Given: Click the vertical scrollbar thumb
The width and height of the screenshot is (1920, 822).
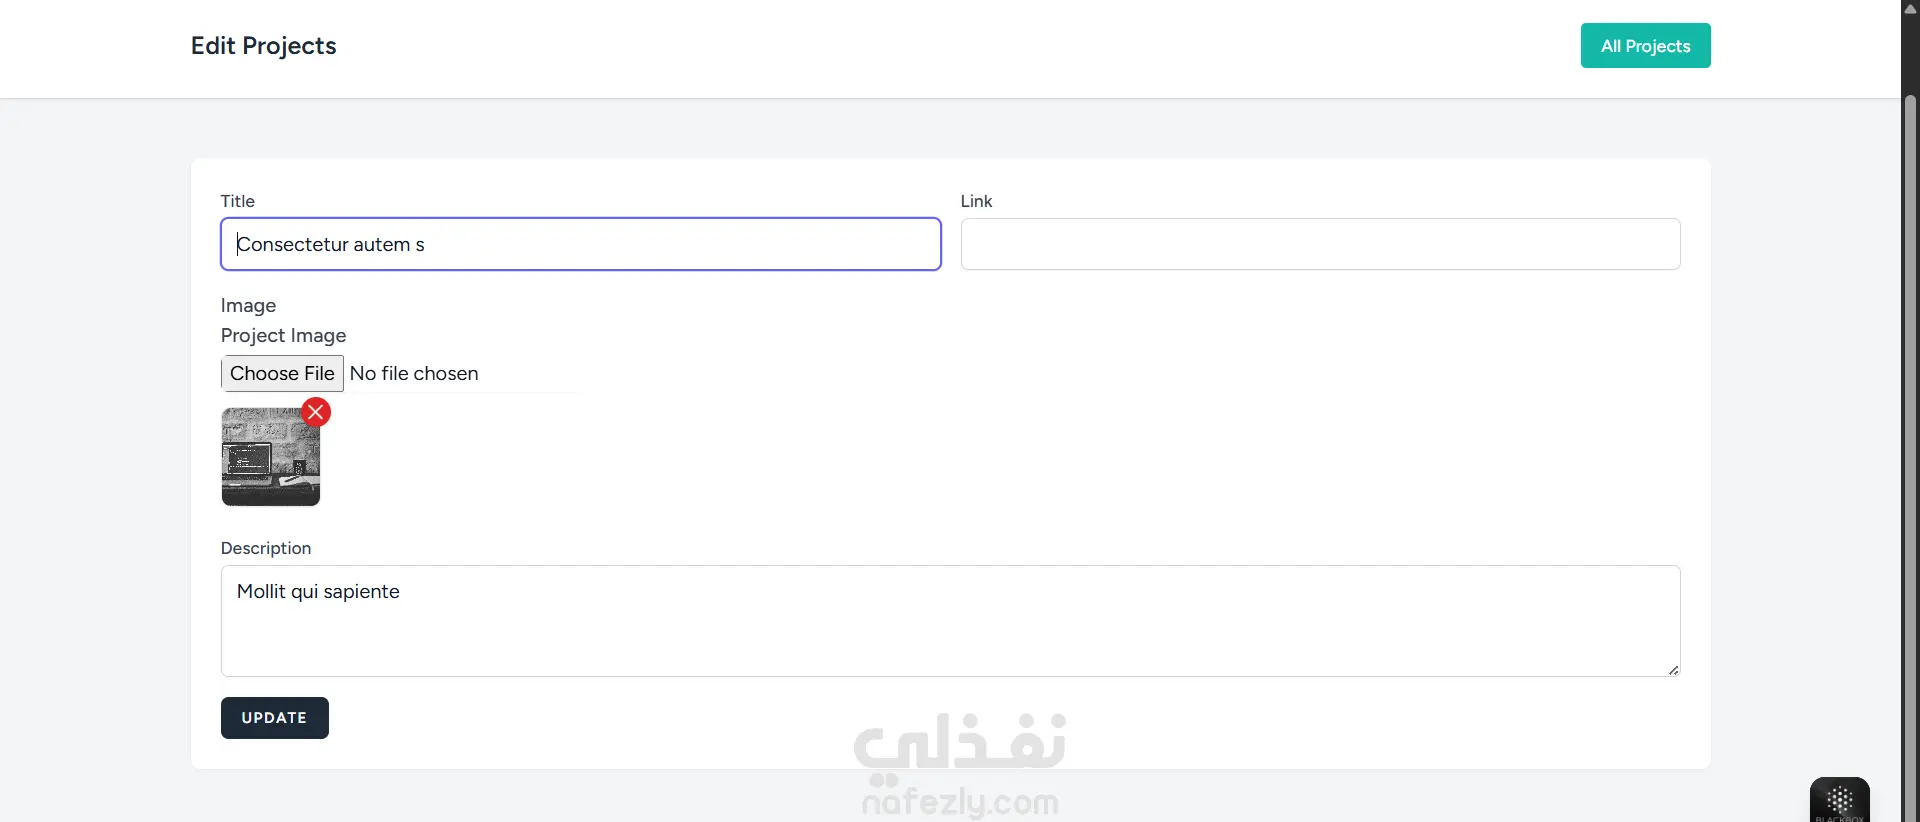Looking at the screenshot, I should [x=1910, y=450].
